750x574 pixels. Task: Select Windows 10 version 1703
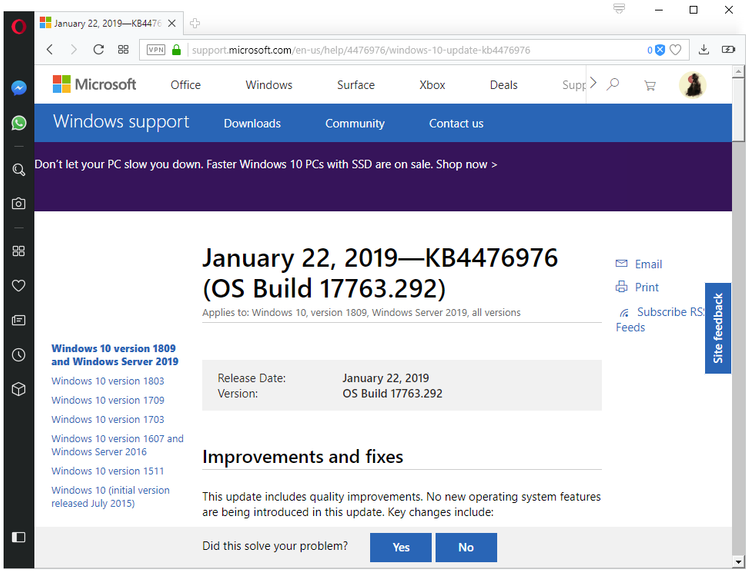click(x=108, y=419)
